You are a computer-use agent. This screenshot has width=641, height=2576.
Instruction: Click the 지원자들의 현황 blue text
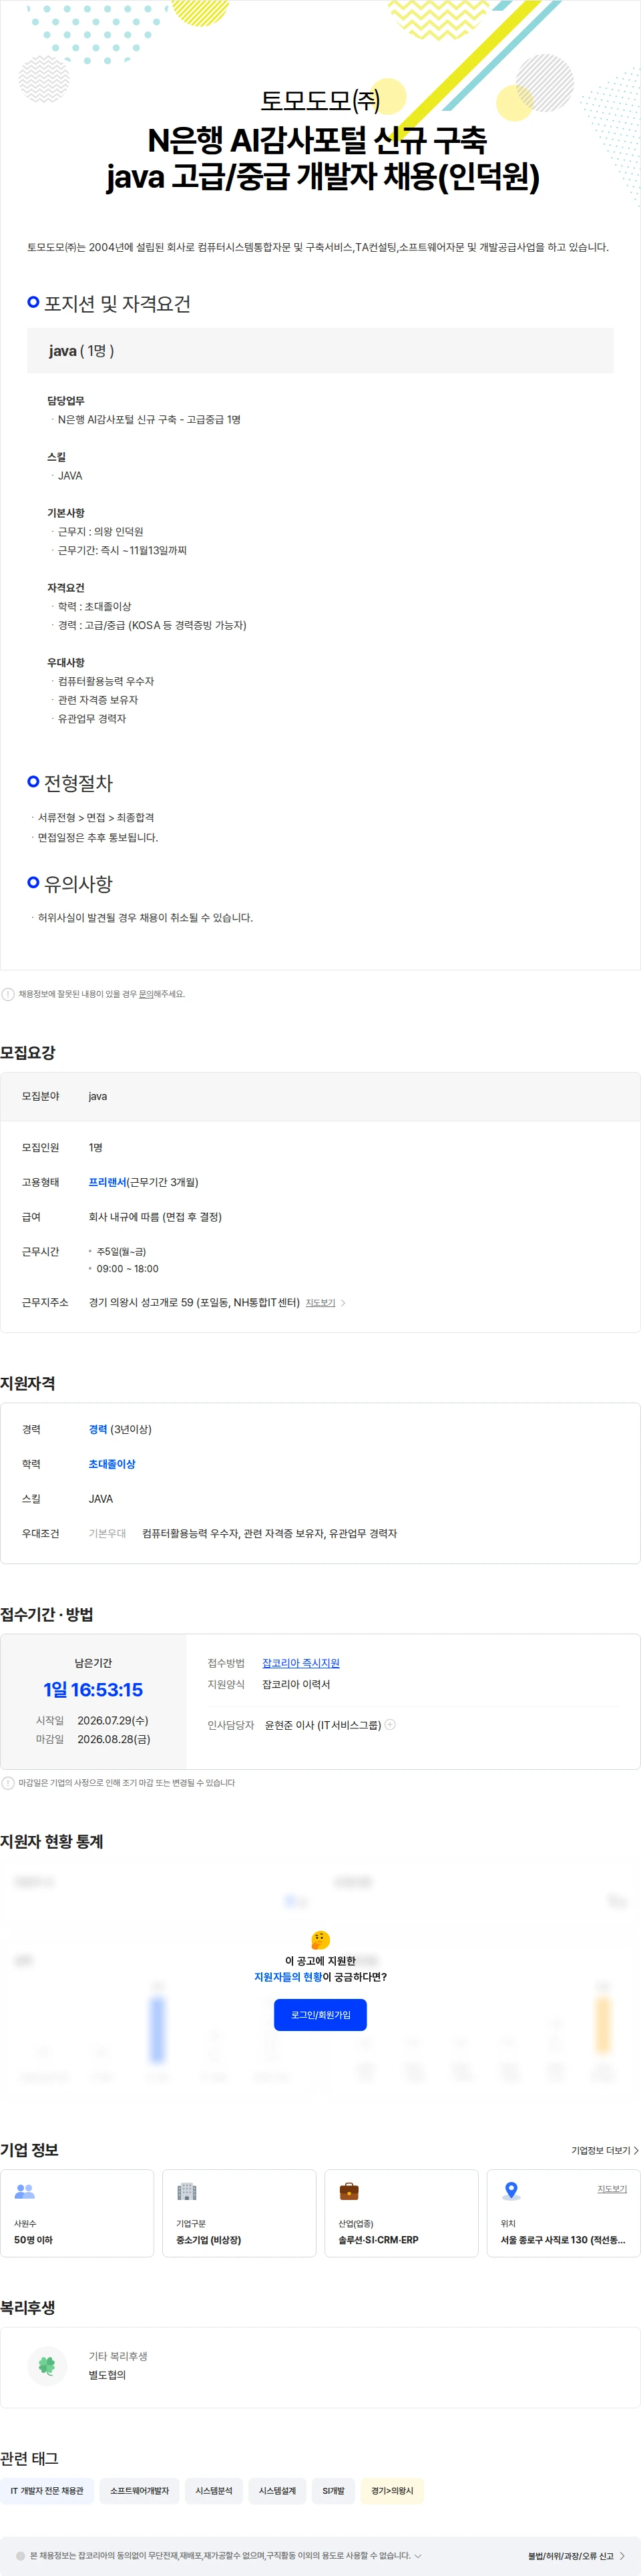[288, 1977]
